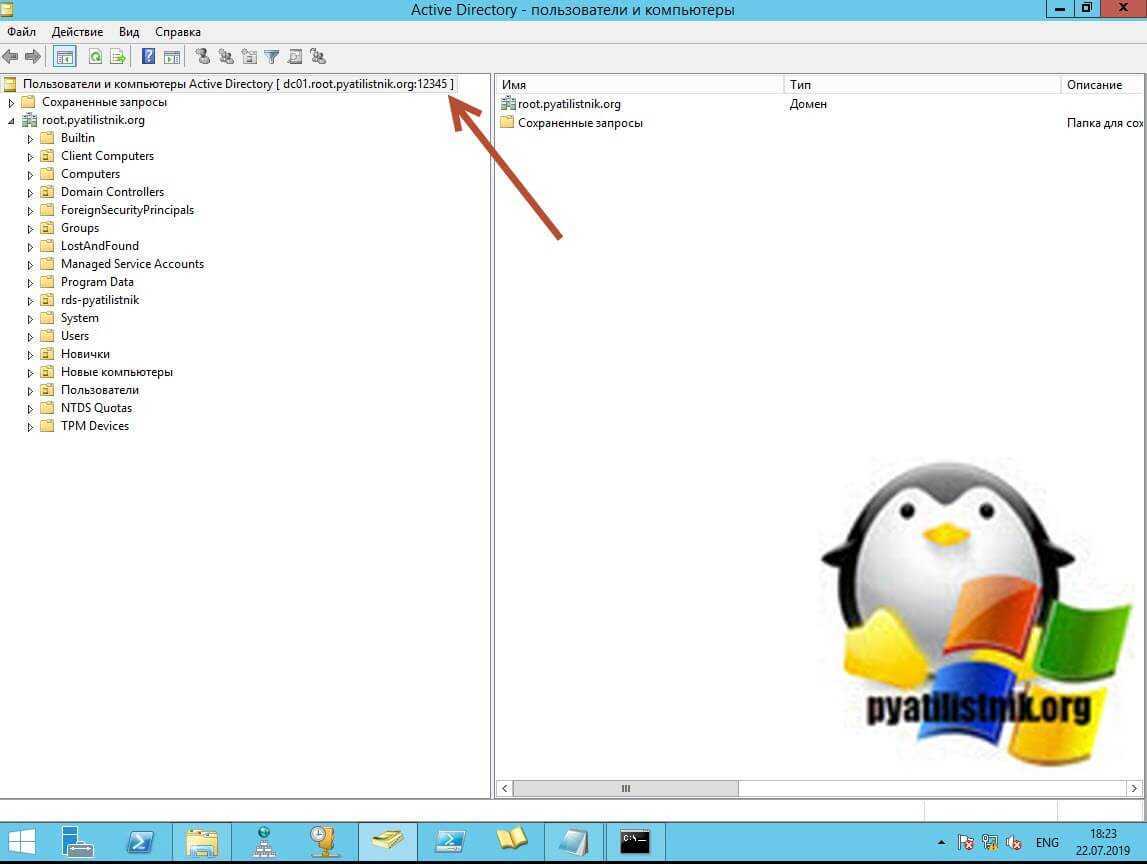Expand the Domain Controllers container
1147x864 pixels.
[30, 193]
